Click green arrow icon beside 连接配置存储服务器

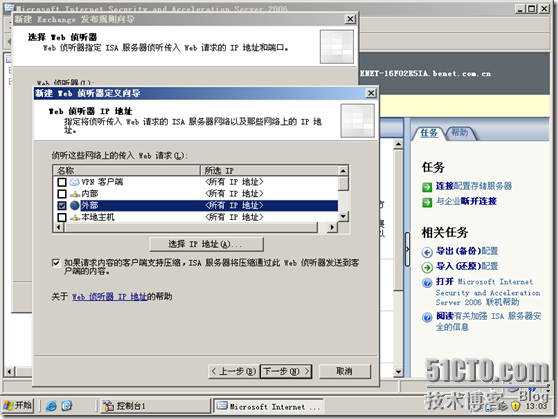(427, 187)
